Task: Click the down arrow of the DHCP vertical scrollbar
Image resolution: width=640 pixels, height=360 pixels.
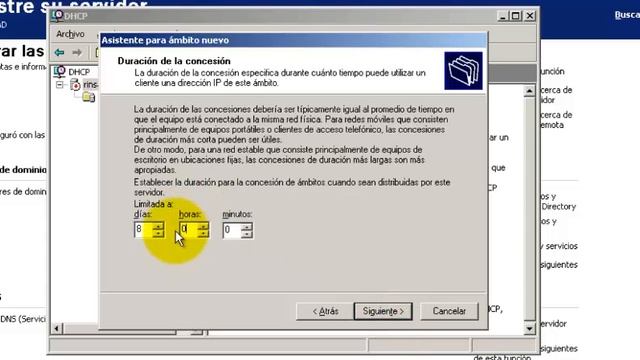Action: (529, 329)
